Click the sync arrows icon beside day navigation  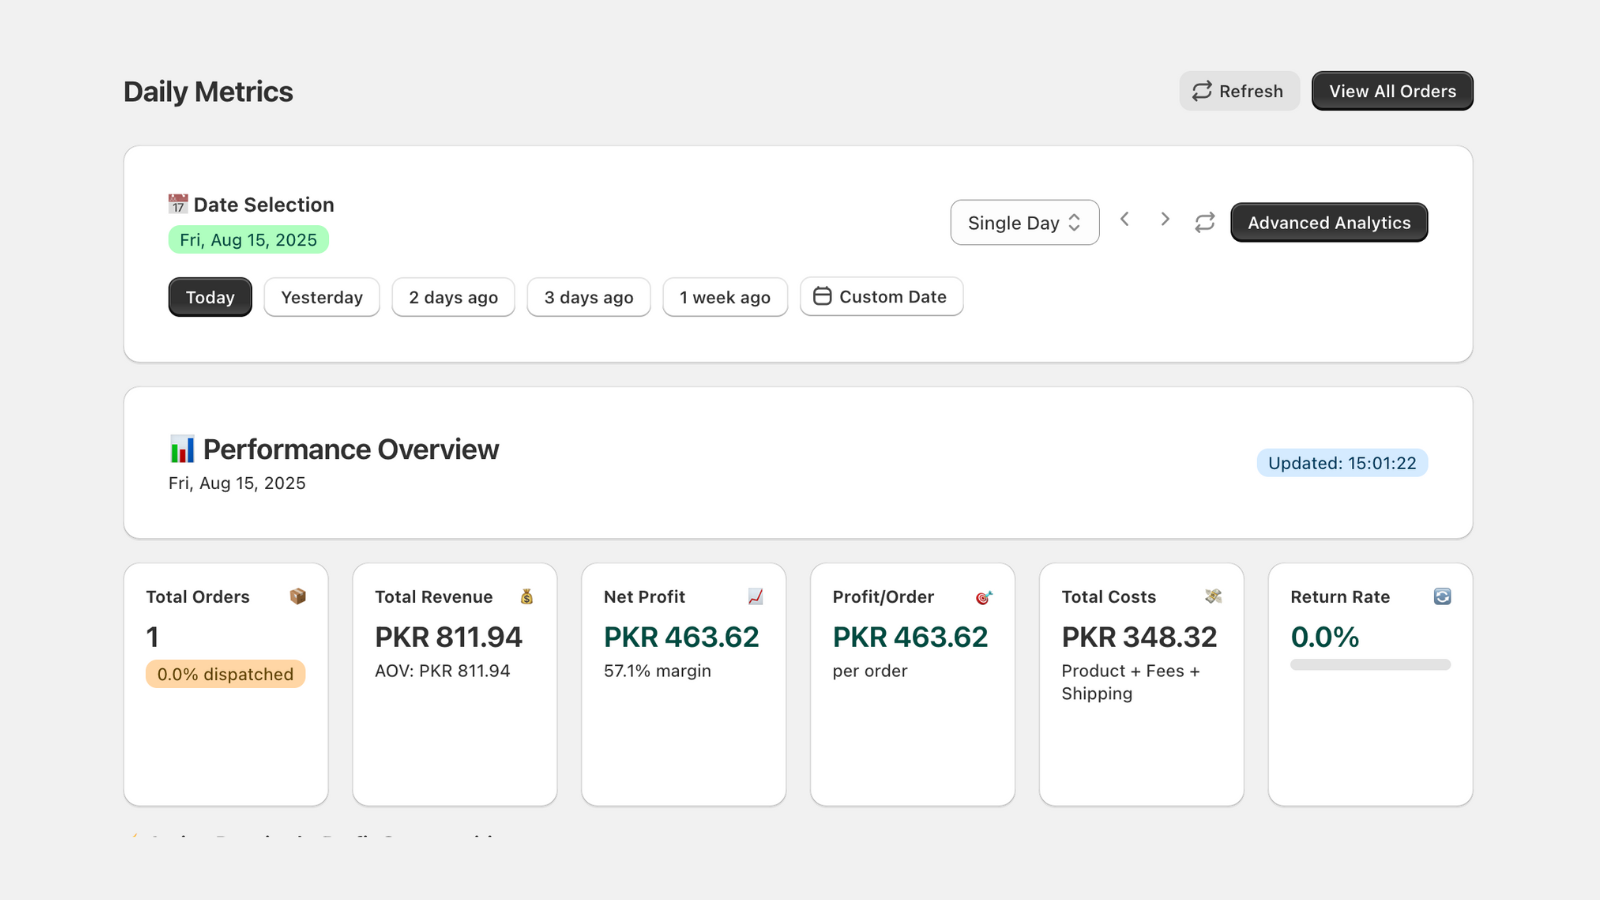pyautogui.click(x=1204, y=221)
